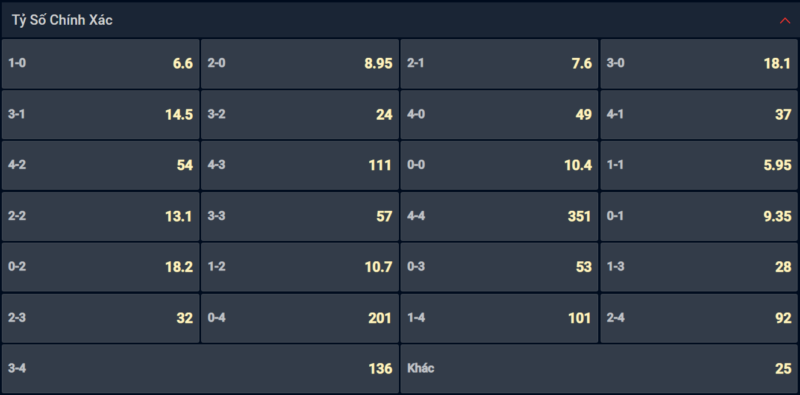Choose the Khác option at odds 25
Screen dimensions: 800x395
(599, 368)
